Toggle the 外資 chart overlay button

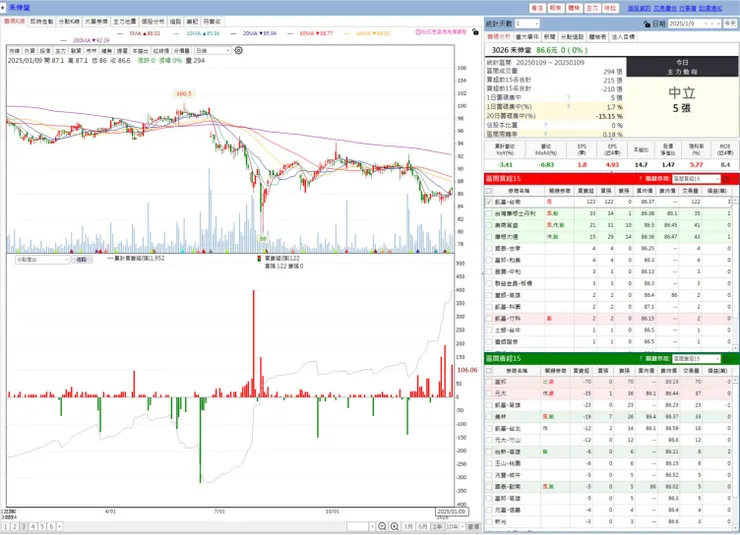coord(30,50)
